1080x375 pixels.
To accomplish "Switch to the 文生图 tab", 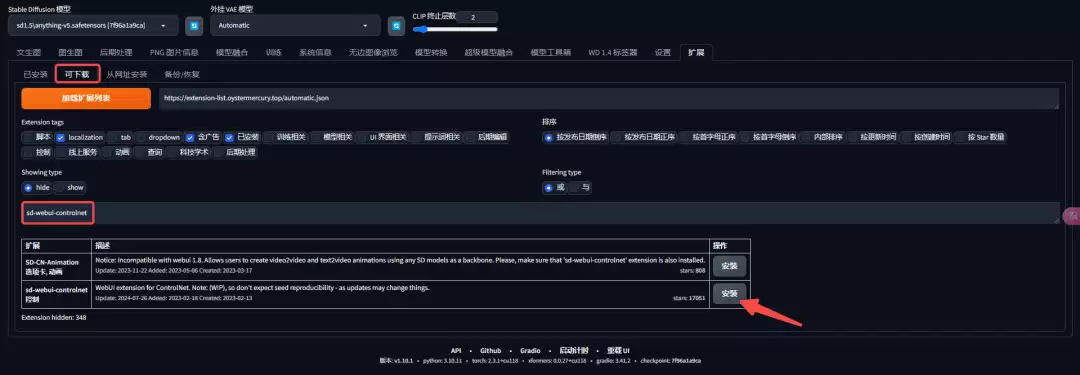I will tap(29, 52).
